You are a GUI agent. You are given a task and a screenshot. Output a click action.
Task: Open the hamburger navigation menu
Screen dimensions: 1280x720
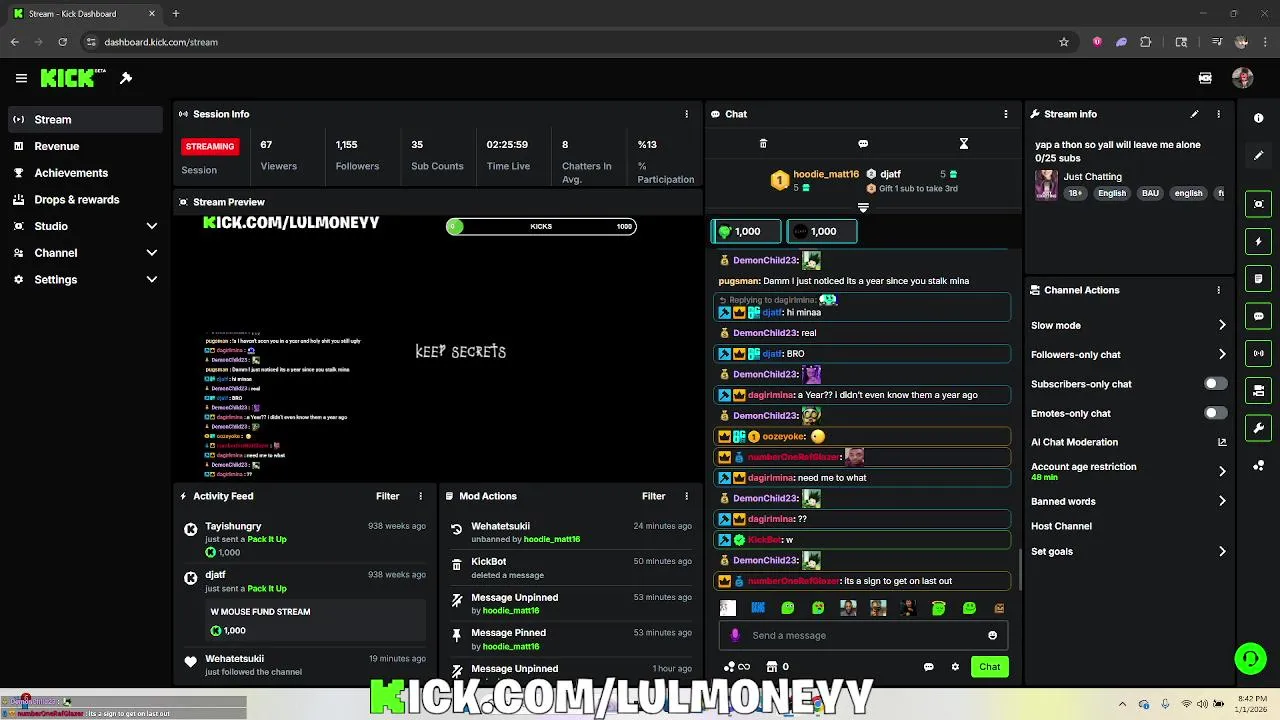pyautogui.click(x=21, y=78)
